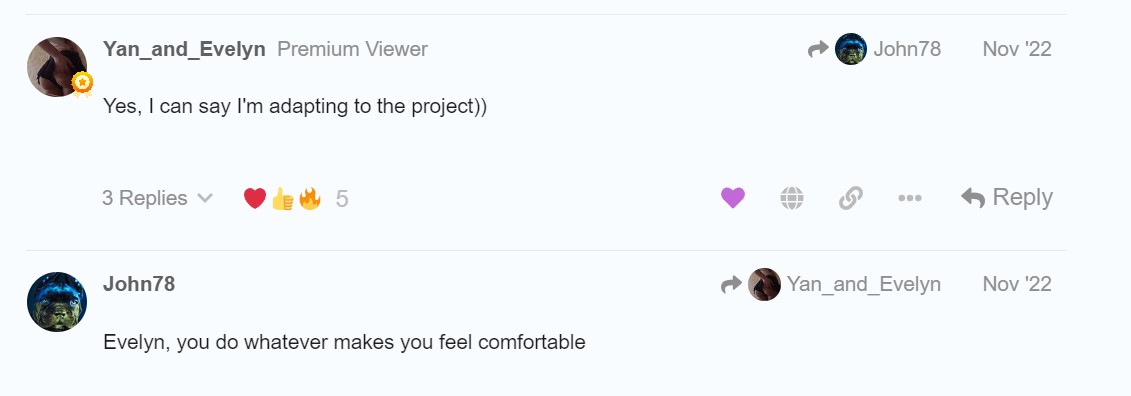Click Yan_and_Evelyn large profile avatar

57,67
